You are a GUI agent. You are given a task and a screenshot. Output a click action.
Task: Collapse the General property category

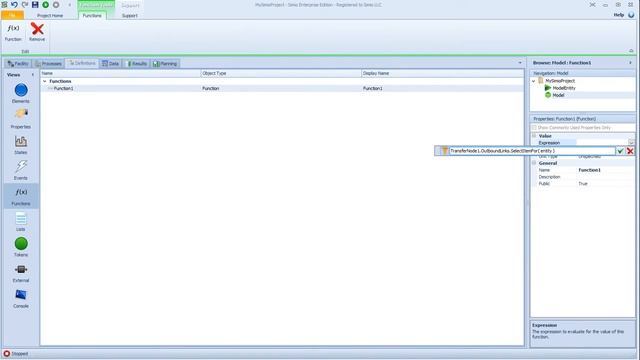click(x=534, y=163)
